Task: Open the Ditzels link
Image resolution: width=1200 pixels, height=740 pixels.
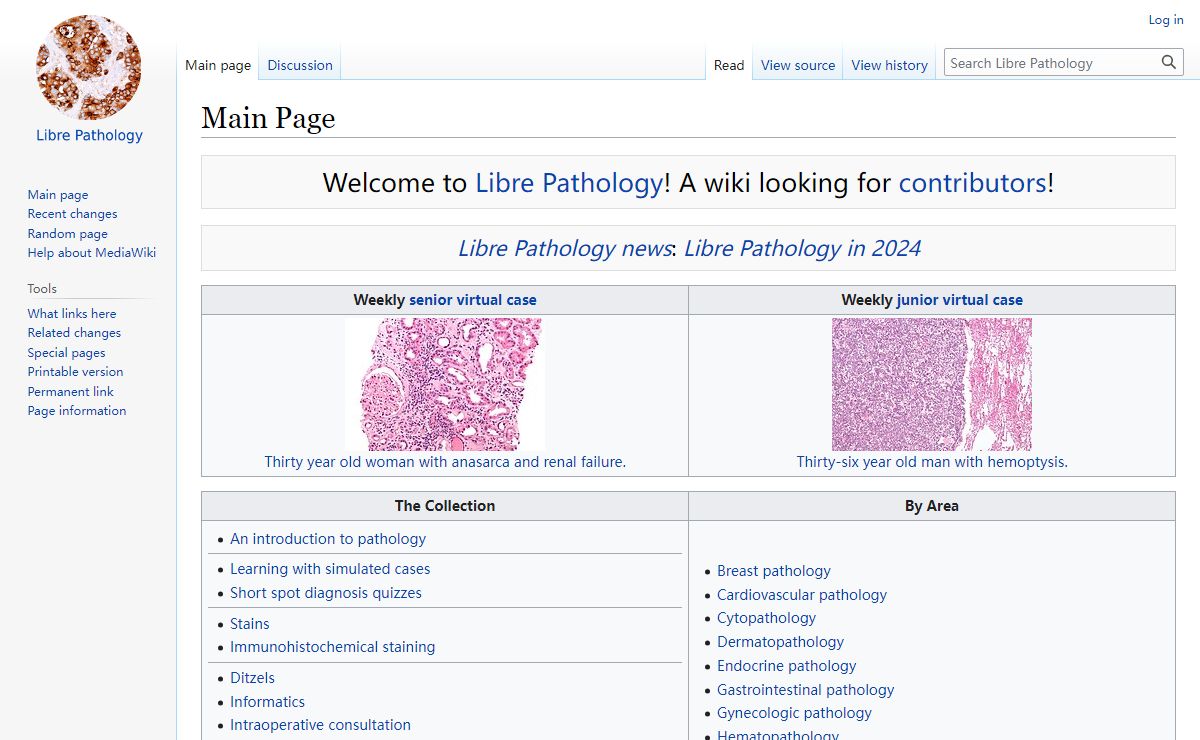Action: pyautogui.click(x=252, y=678)
